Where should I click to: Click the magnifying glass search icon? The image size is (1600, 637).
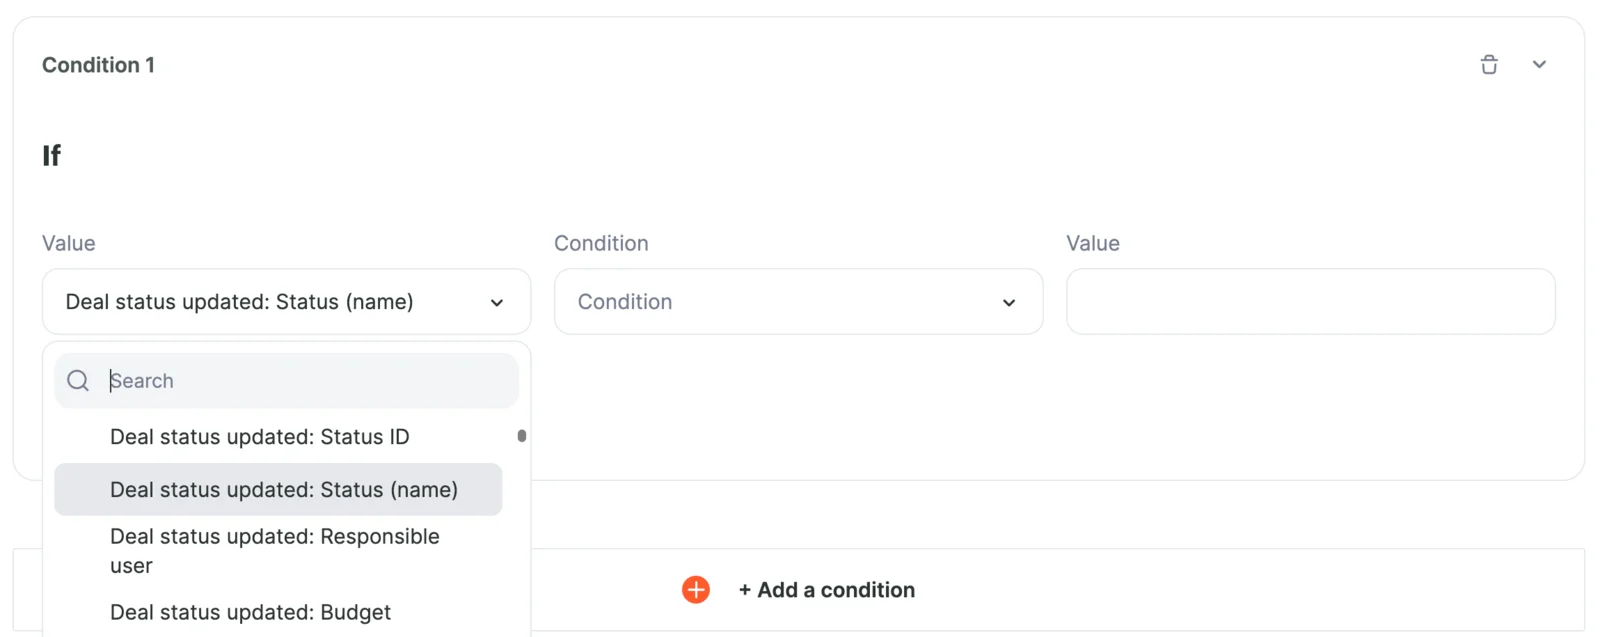pyautogui.click(x=77, y=380)
